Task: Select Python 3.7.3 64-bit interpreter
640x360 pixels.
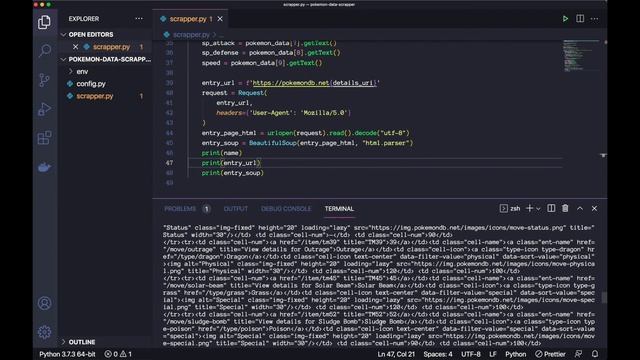Action: point(67,354)
